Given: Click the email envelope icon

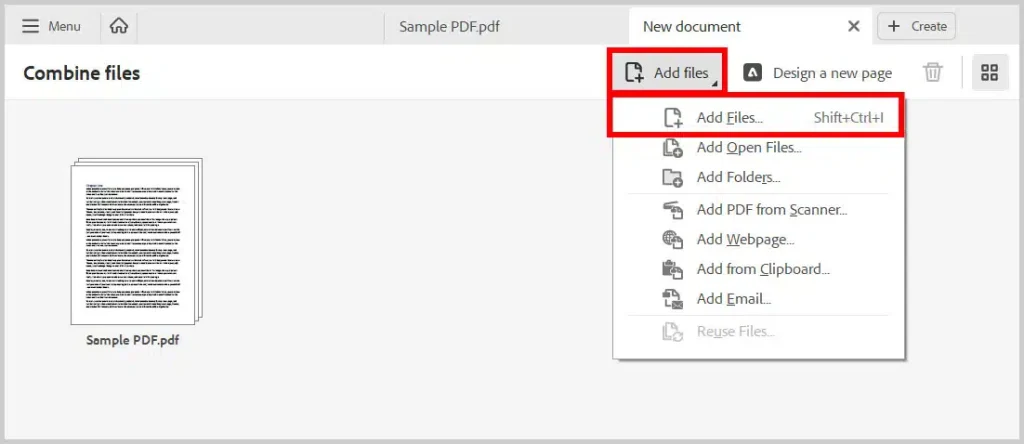Looking at the screenshot, I should pos(673,299).
